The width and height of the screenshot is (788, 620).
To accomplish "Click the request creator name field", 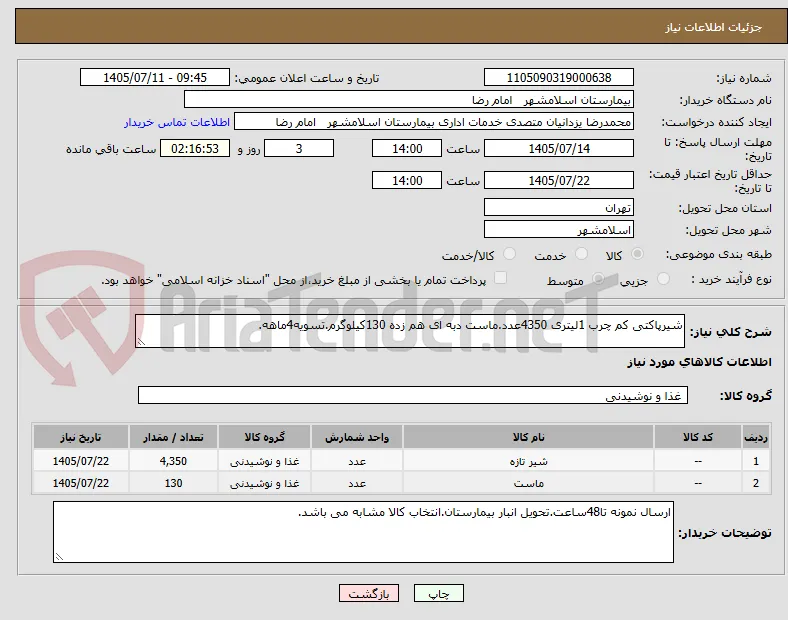I will point(434,122).
